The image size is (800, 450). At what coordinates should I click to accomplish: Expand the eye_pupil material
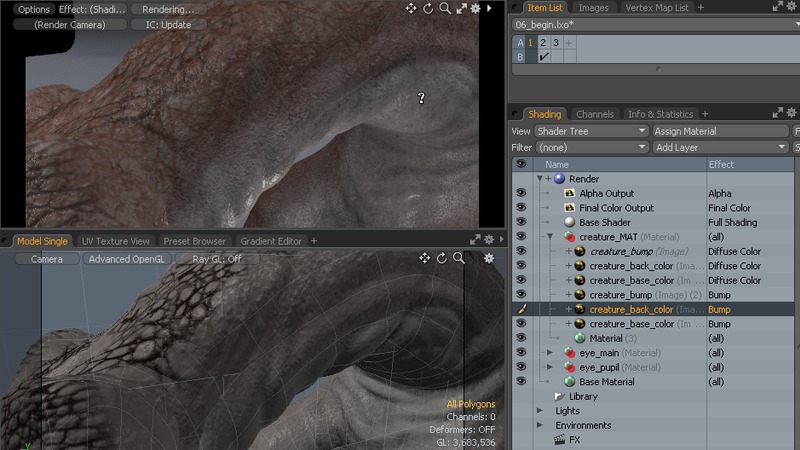pyautogui.click(x=550, y=367)
